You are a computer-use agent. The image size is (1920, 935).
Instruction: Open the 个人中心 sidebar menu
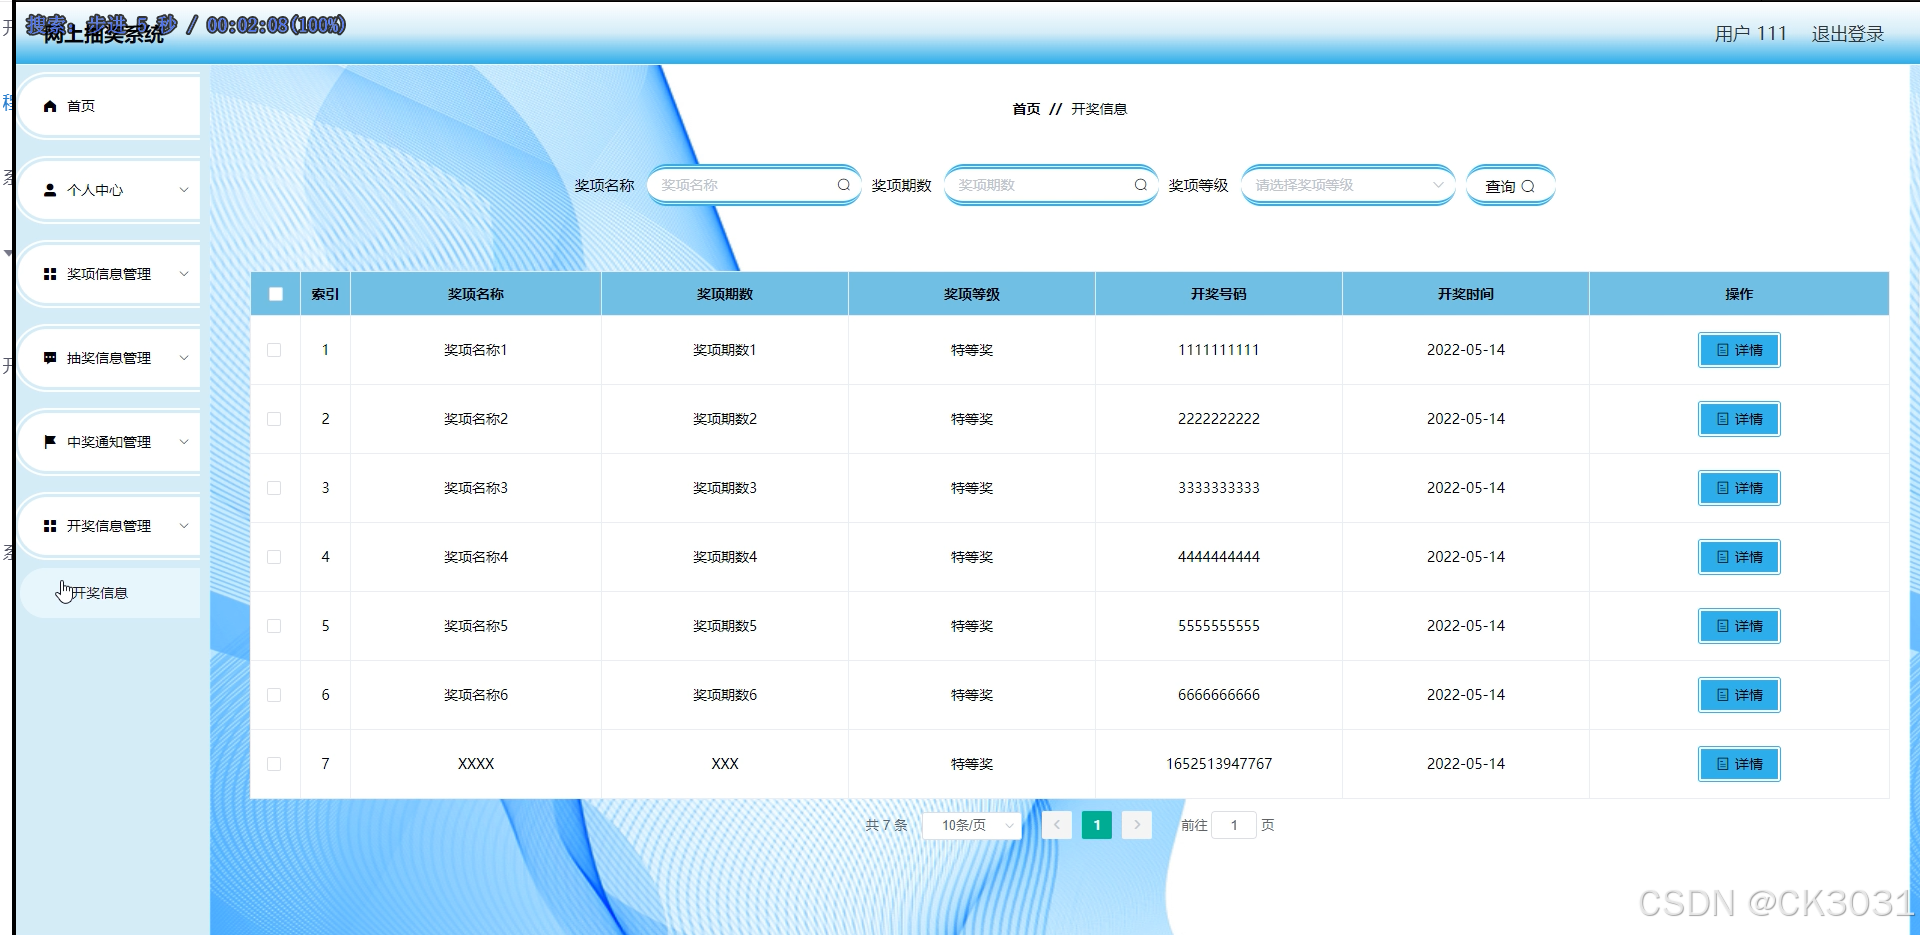(x=110, y=190)
